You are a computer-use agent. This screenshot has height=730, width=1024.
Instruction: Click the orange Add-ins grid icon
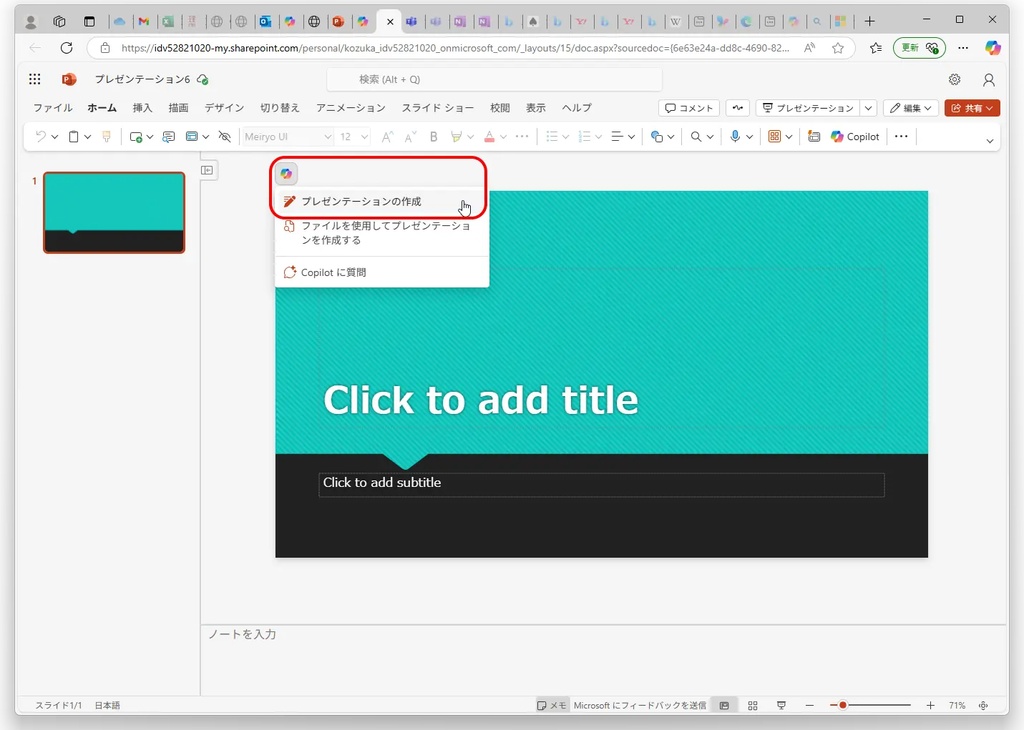pyautogui.click(x=775, y=136)
